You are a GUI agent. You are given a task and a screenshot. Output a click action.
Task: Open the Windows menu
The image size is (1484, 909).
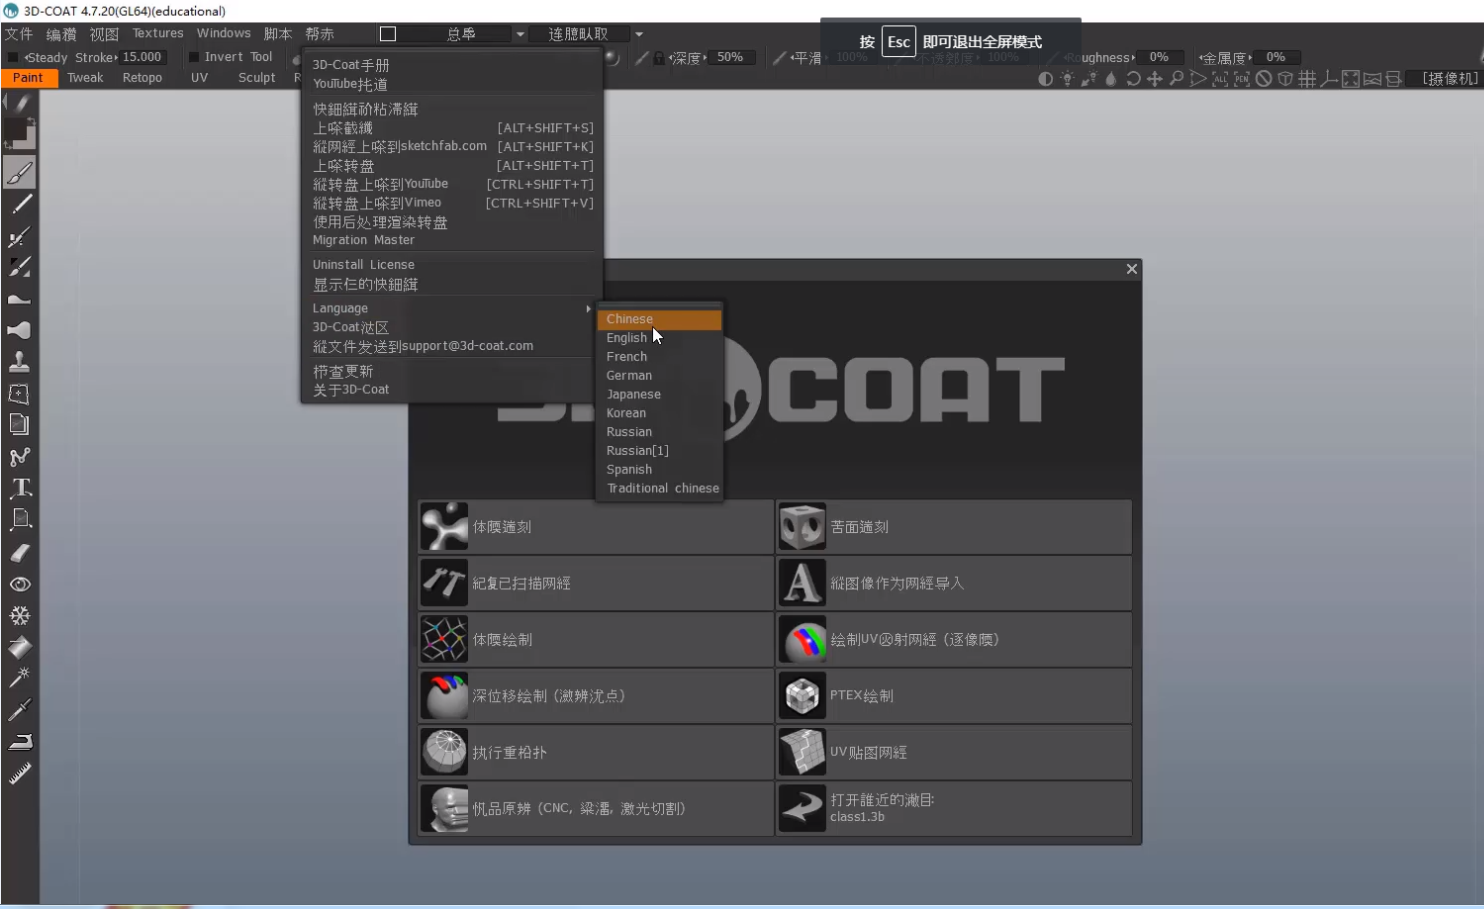224,33
